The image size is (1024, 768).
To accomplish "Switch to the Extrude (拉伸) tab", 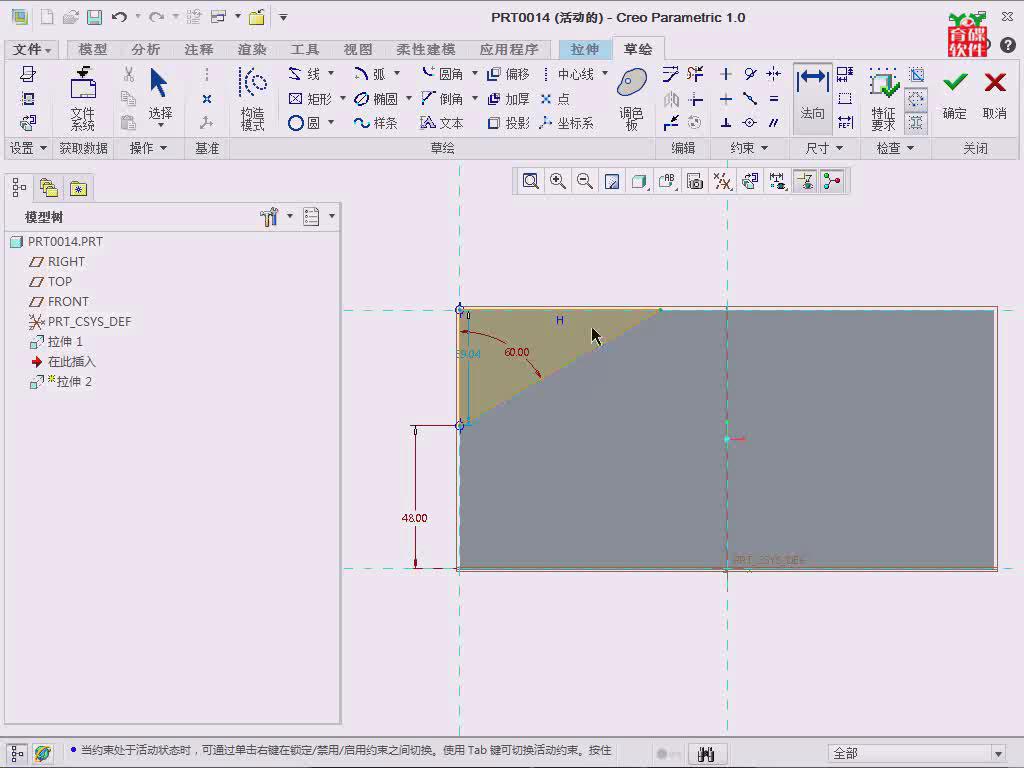I will tap(584, 49).
